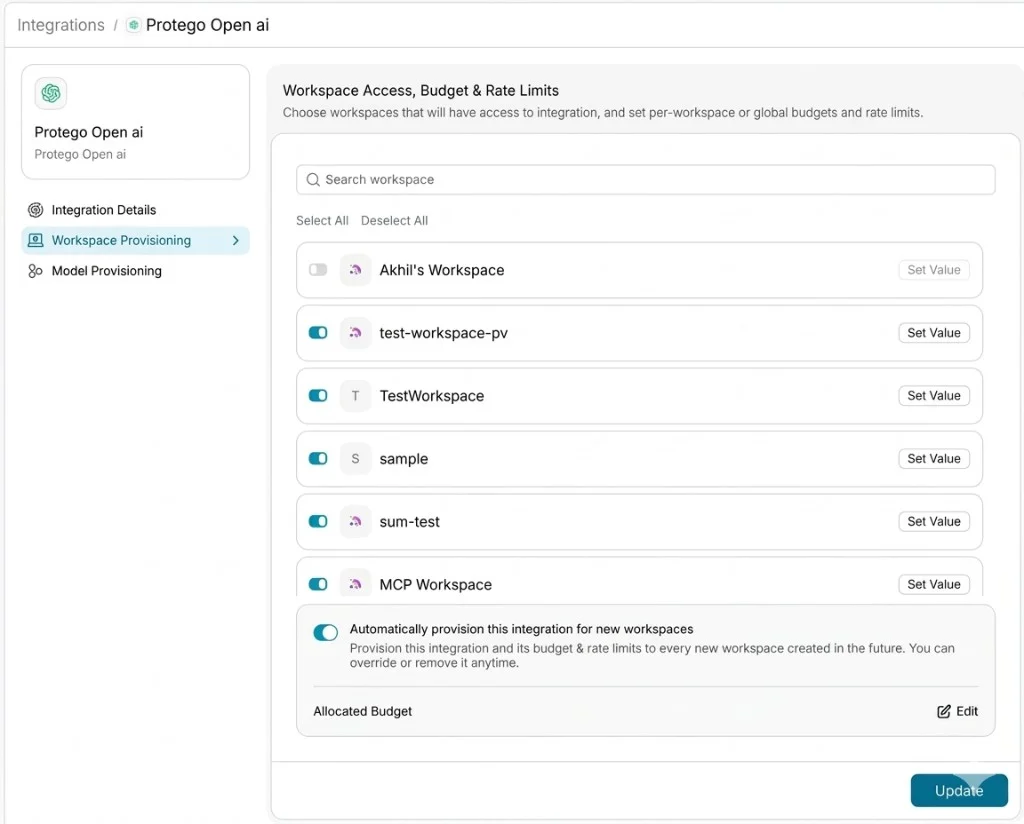
Task: Set Value for MCP Workspace
Action: [934, 584]
